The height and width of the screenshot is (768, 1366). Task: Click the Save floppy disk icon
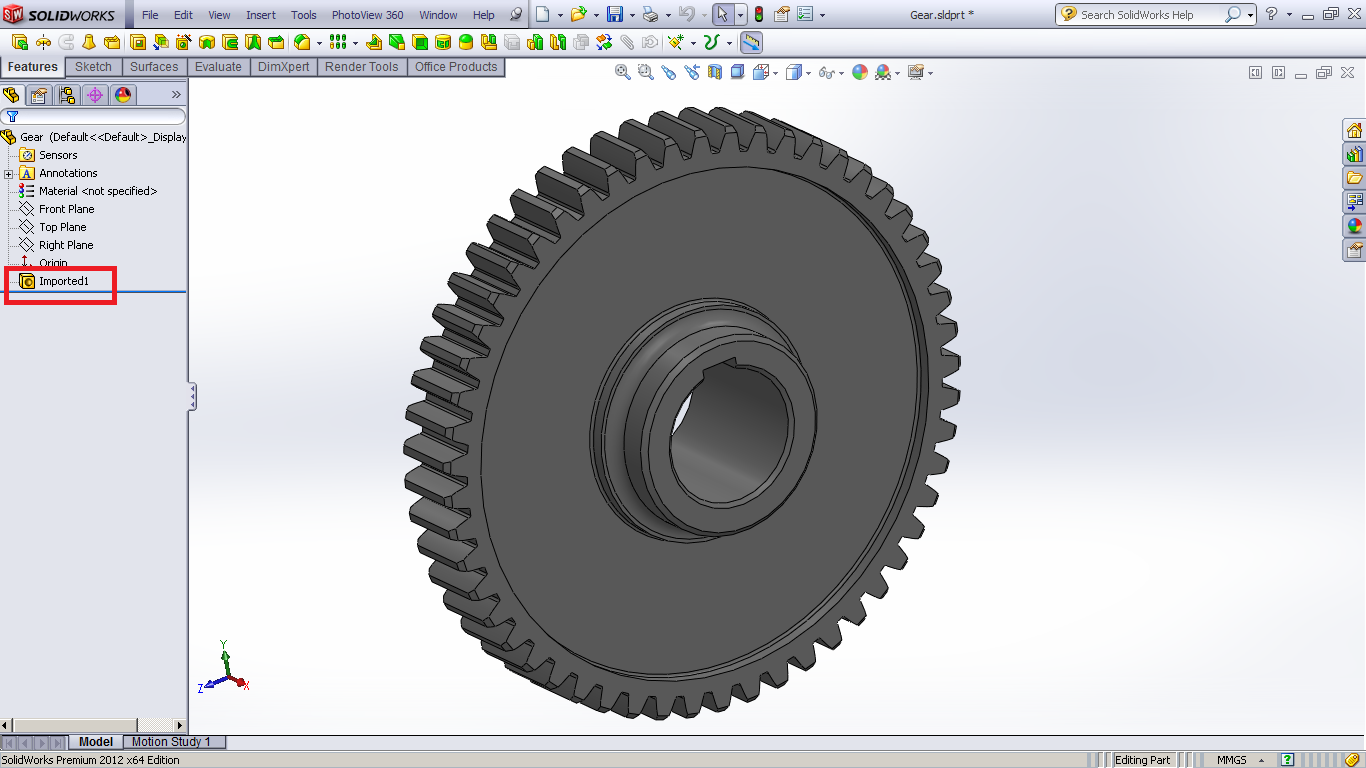point(616,15)
